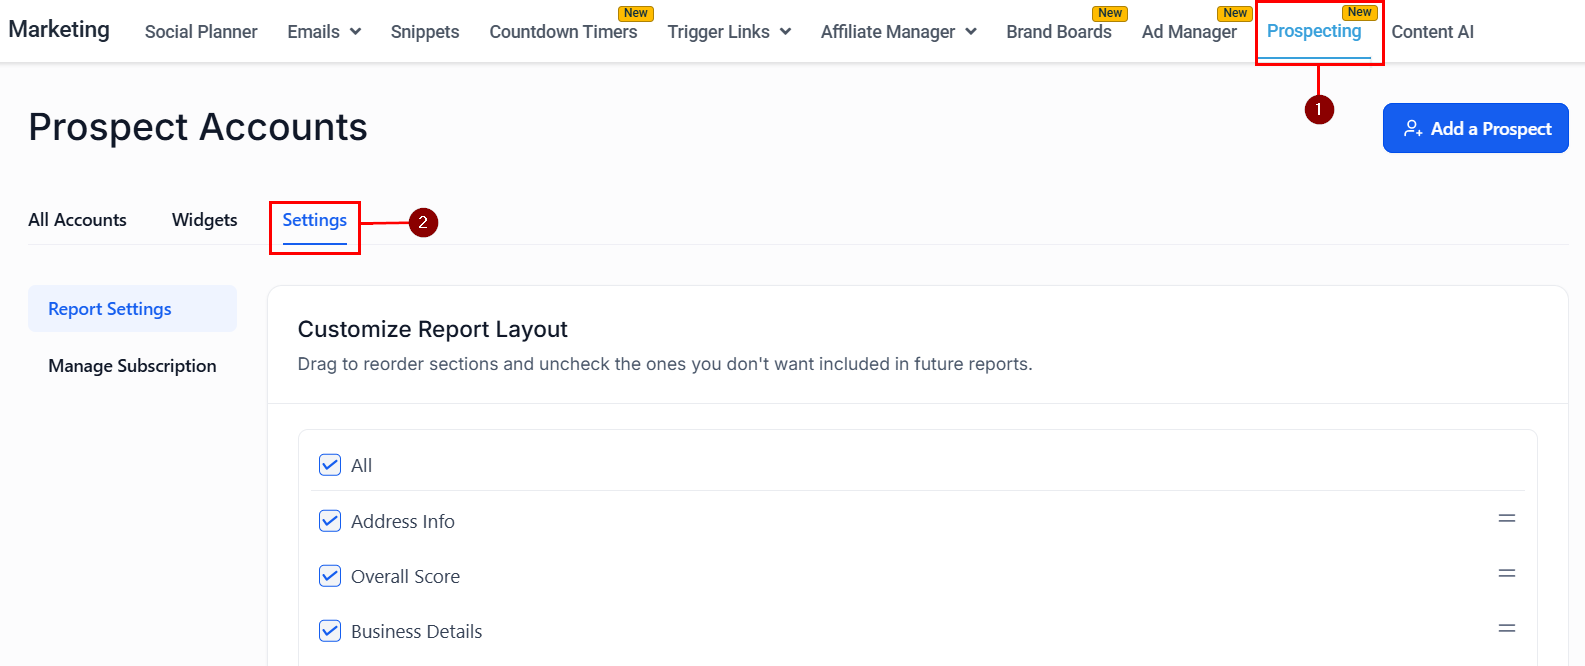Open the Social Planner menu item
This screenshot has height=666, width=1585.
(201, 32)
